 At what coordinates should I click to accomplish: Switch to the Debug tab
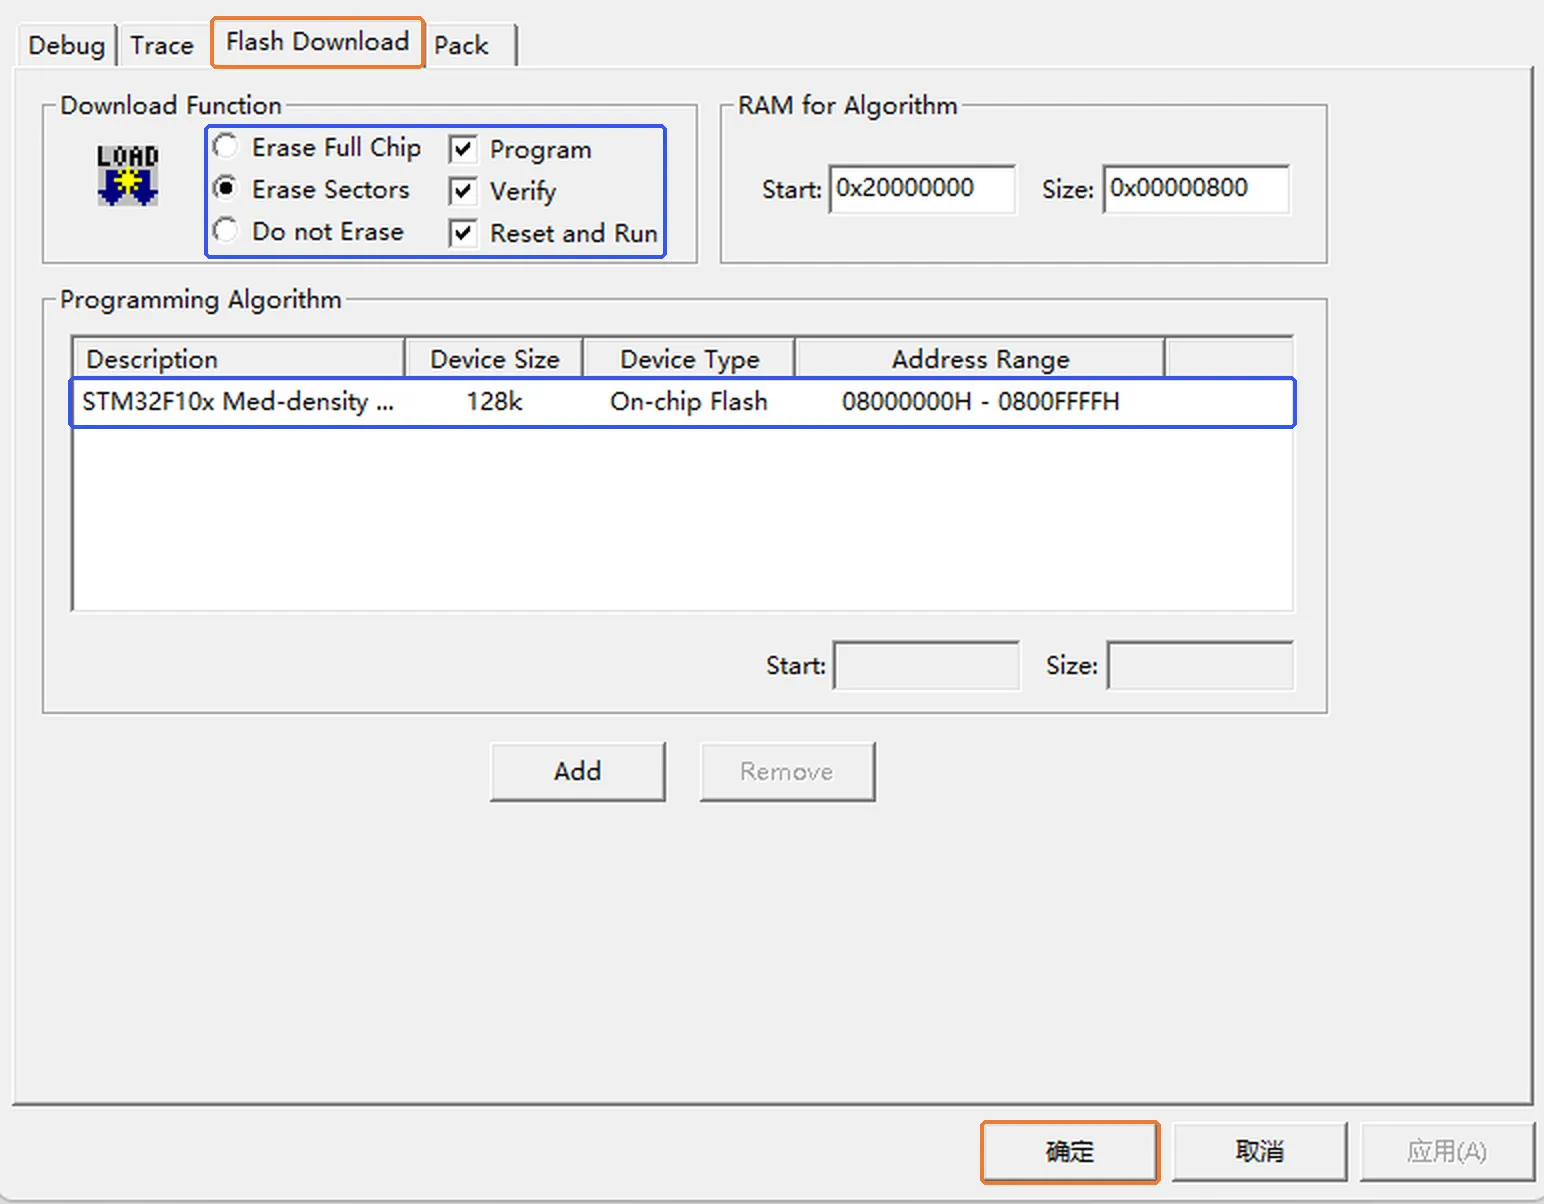click(66, 46)
